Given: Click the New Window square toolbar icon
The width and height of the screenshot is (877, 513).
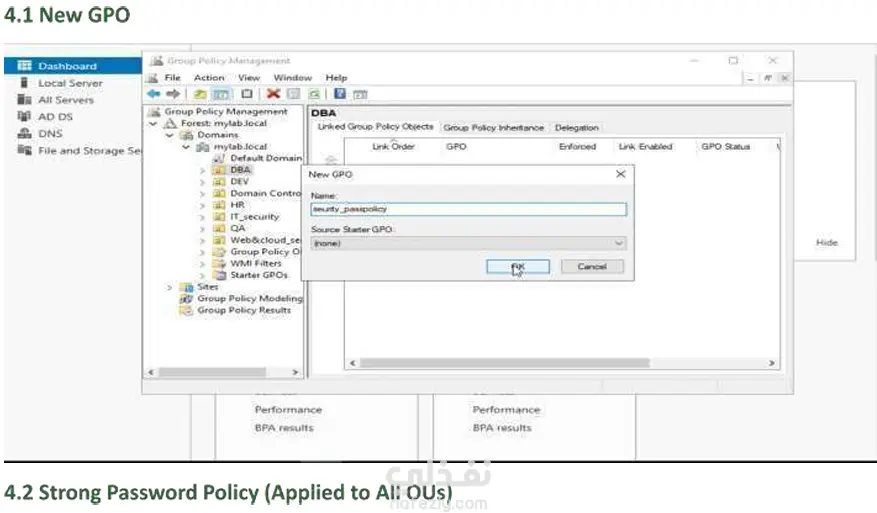Looking at the screenshot, I should click(247, 94).
